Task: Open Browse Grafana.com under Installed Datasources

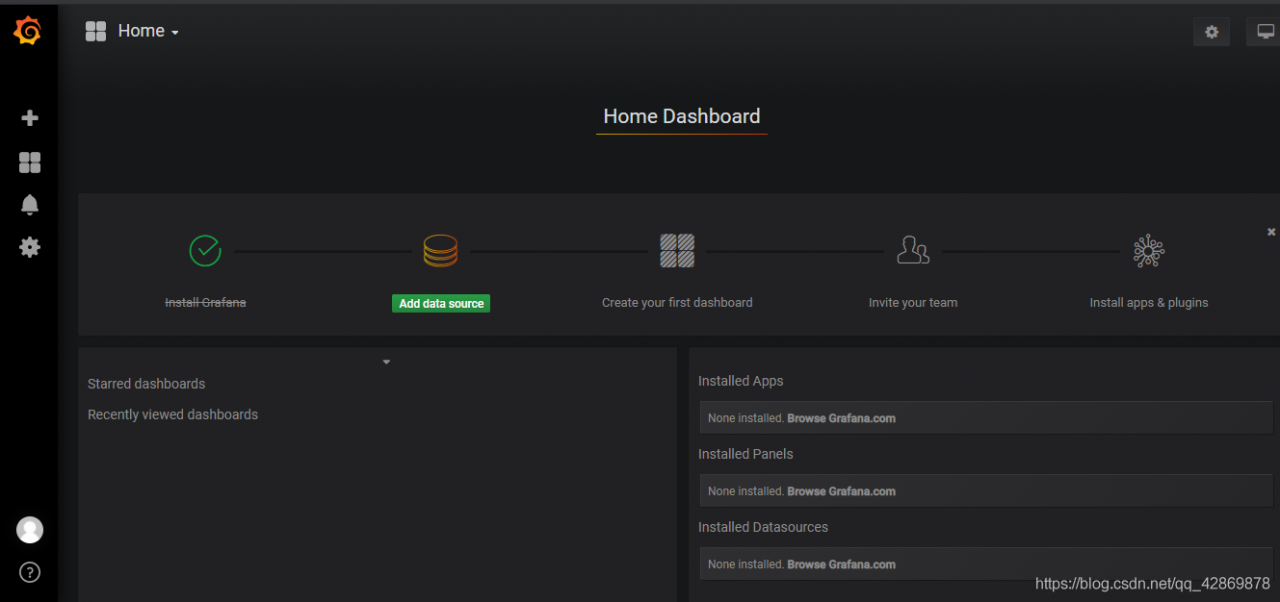Action: pyautogui.click(x=841, y=564)
